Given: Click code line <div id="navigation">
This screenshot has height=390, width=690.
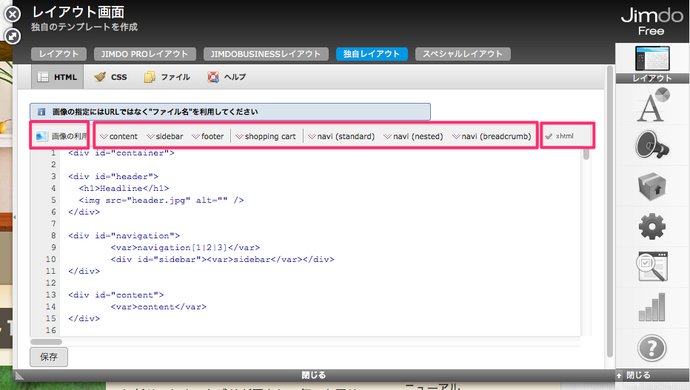Looking at the screenshot, I should click(x=124, y=236).
